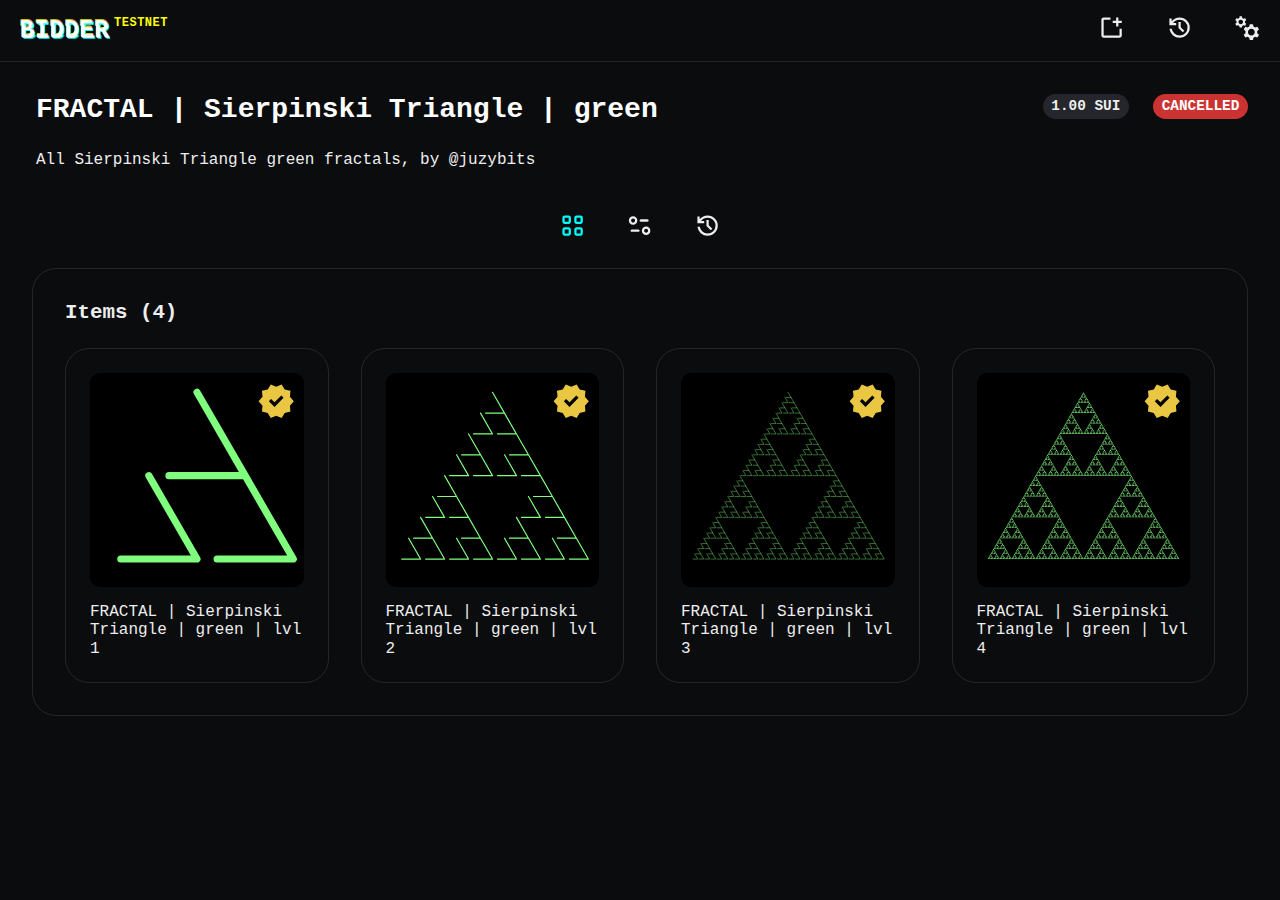Open the settings gears icon
The height and width of the screenshot is (900, 1280).
[1247, 28]
